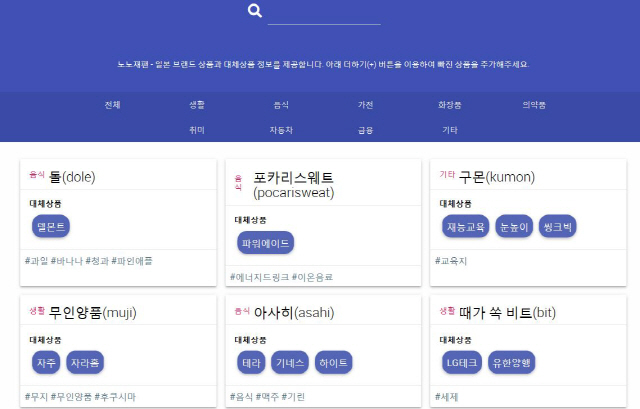The height and width of the screenshot is (409, 640).
Task: Open the 때가 쏙 비트(bit) card title
Action: point(507,313)
